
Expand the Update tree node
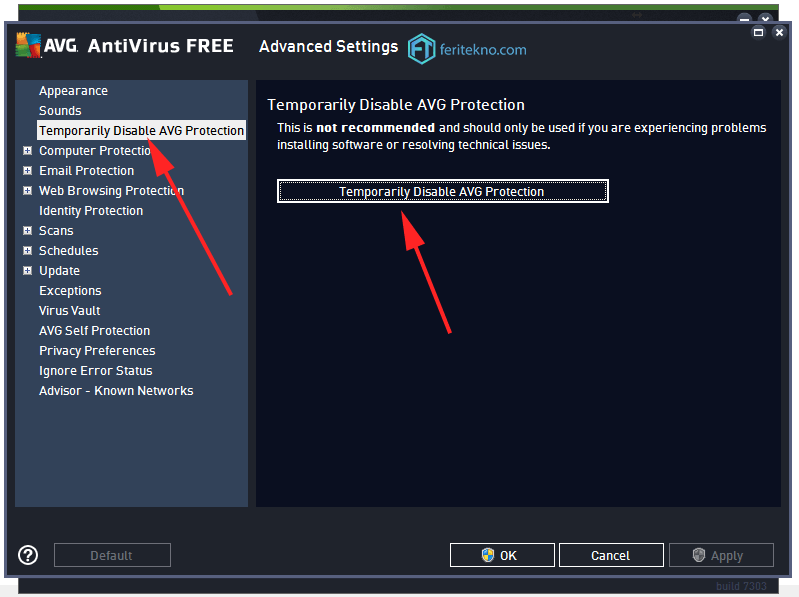28,270
